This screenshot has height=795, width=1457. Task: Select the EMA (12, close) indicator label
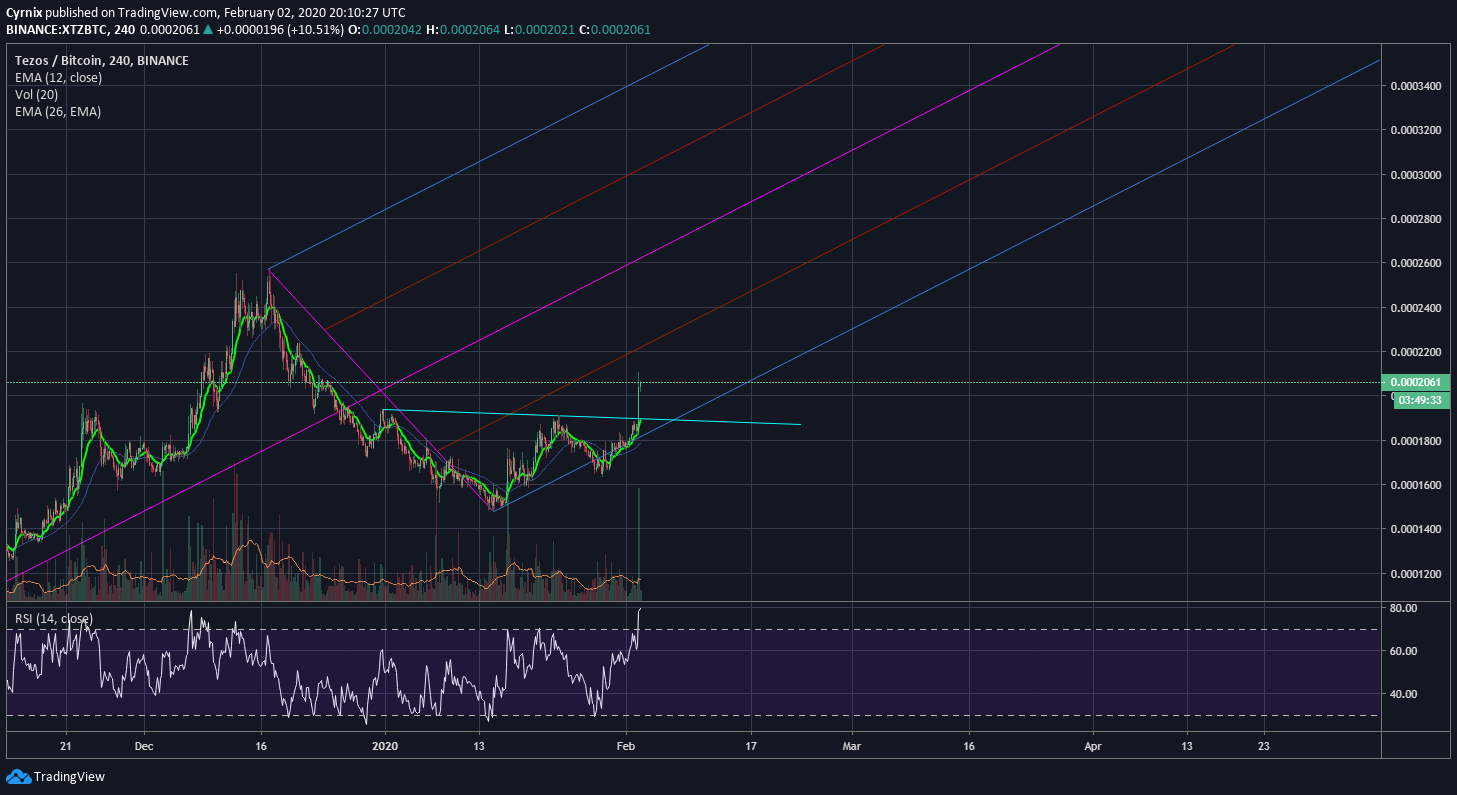pyautogui.click(x=56, y=77)
